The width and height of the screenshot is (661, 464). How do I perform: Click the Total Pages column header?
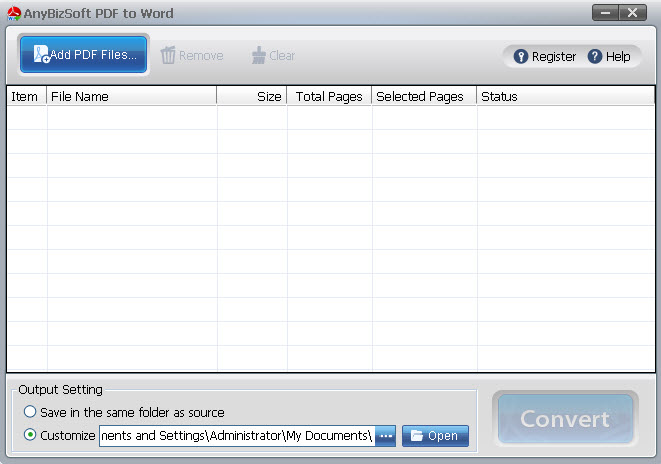click(329, 96)
